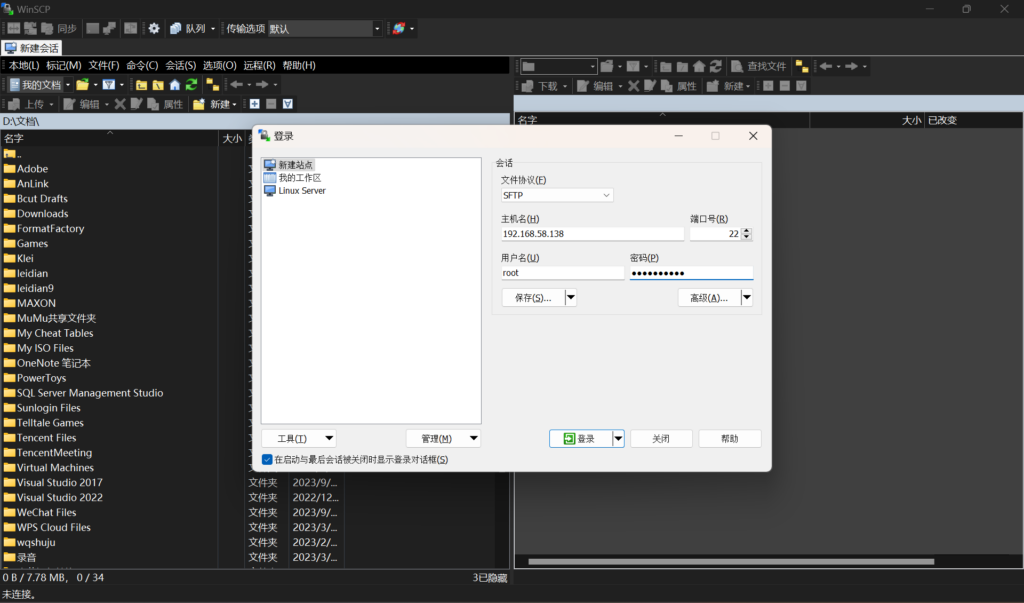Click the colorful transfer icon next to 传输选项
The height and width of the screenshot is (603, 1024).
pos(399,29)
